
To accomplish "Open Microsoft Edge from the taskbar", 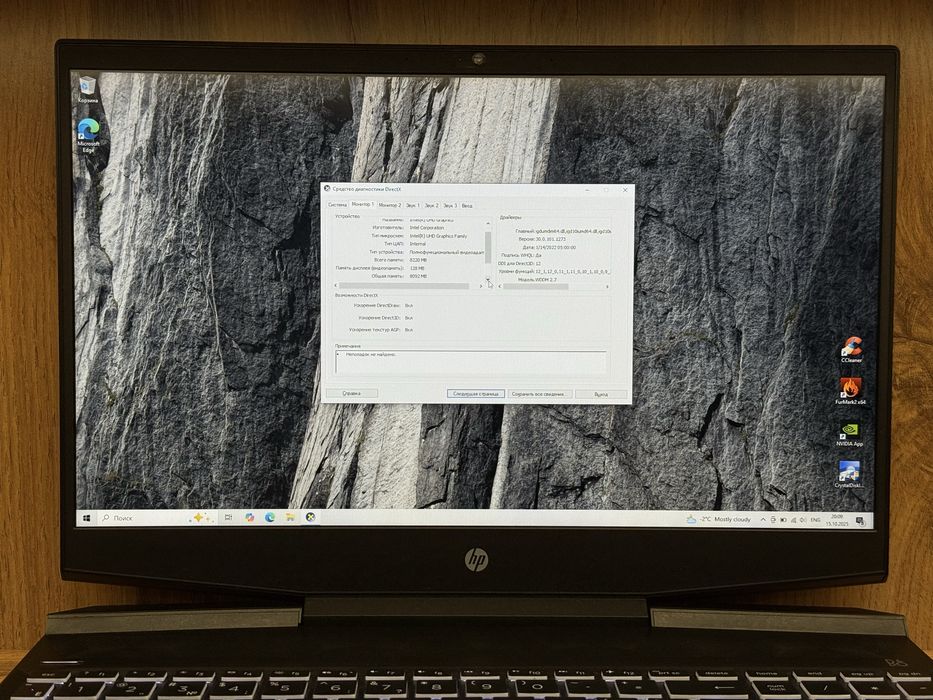I will [x=270, y=517].
